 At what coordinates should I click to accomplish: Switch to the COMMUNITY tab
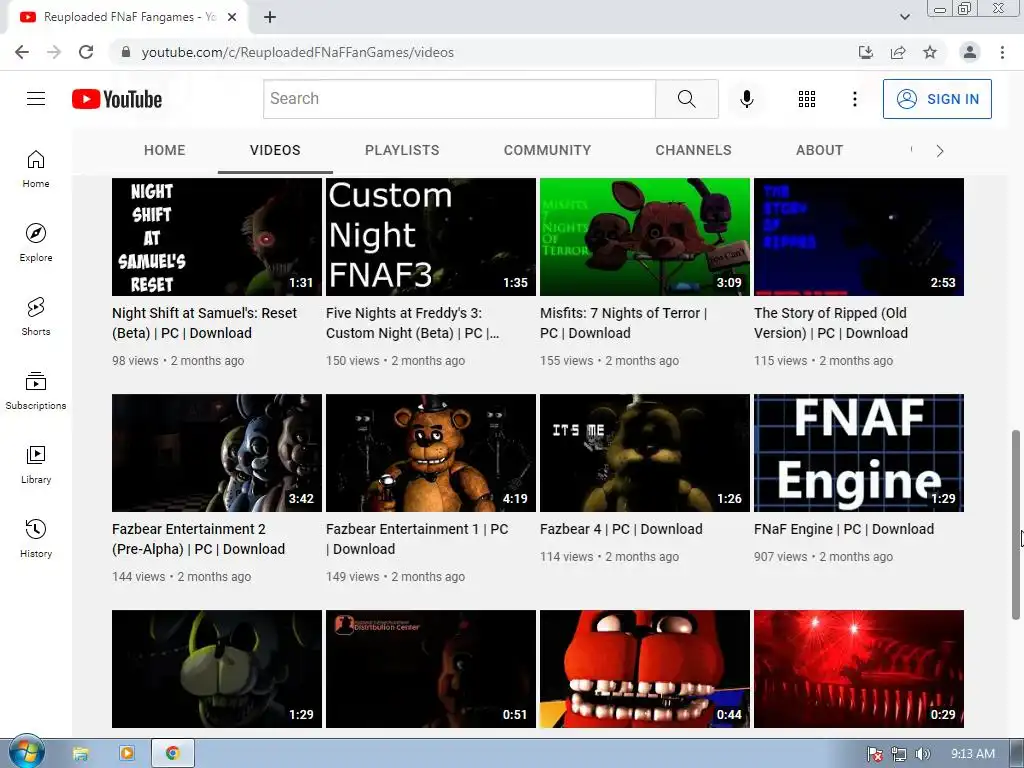click(547, 150)
